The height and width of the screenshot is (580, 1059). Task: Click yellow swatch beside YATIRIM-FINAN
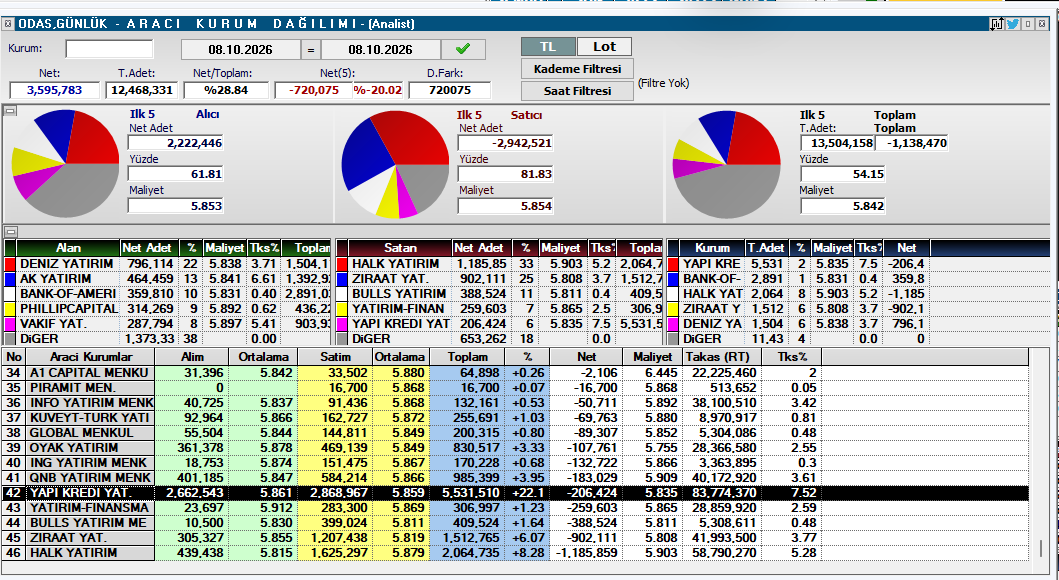pos(342,309)
